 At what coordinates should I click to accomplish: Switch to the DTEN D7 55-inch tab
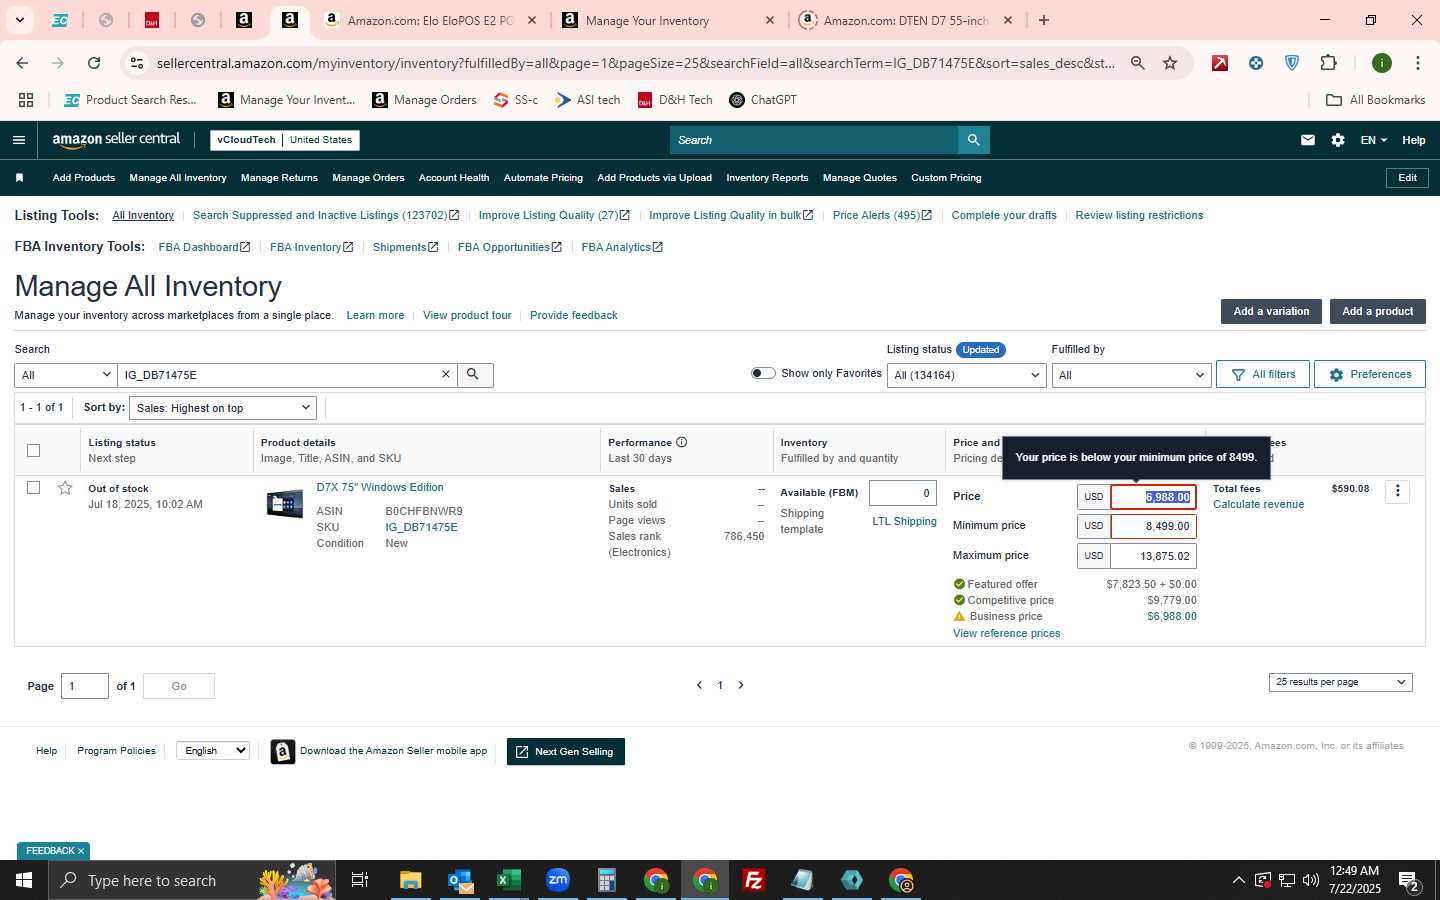coord(905,20)
